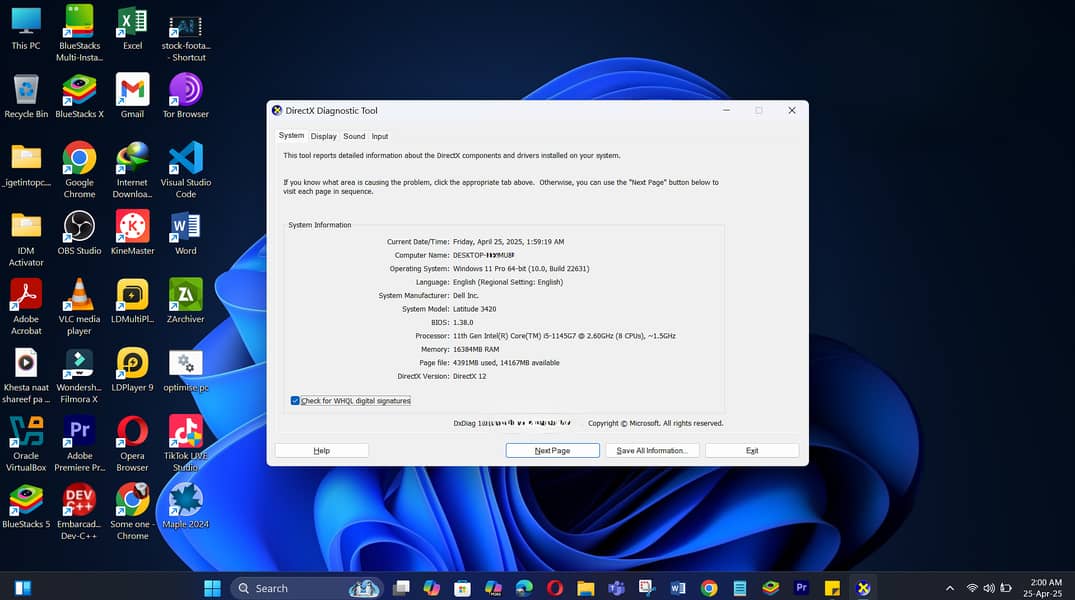The image size is (1075, 600).
Task: Launch Visual Studio Code
Action: tap(185, 170)
